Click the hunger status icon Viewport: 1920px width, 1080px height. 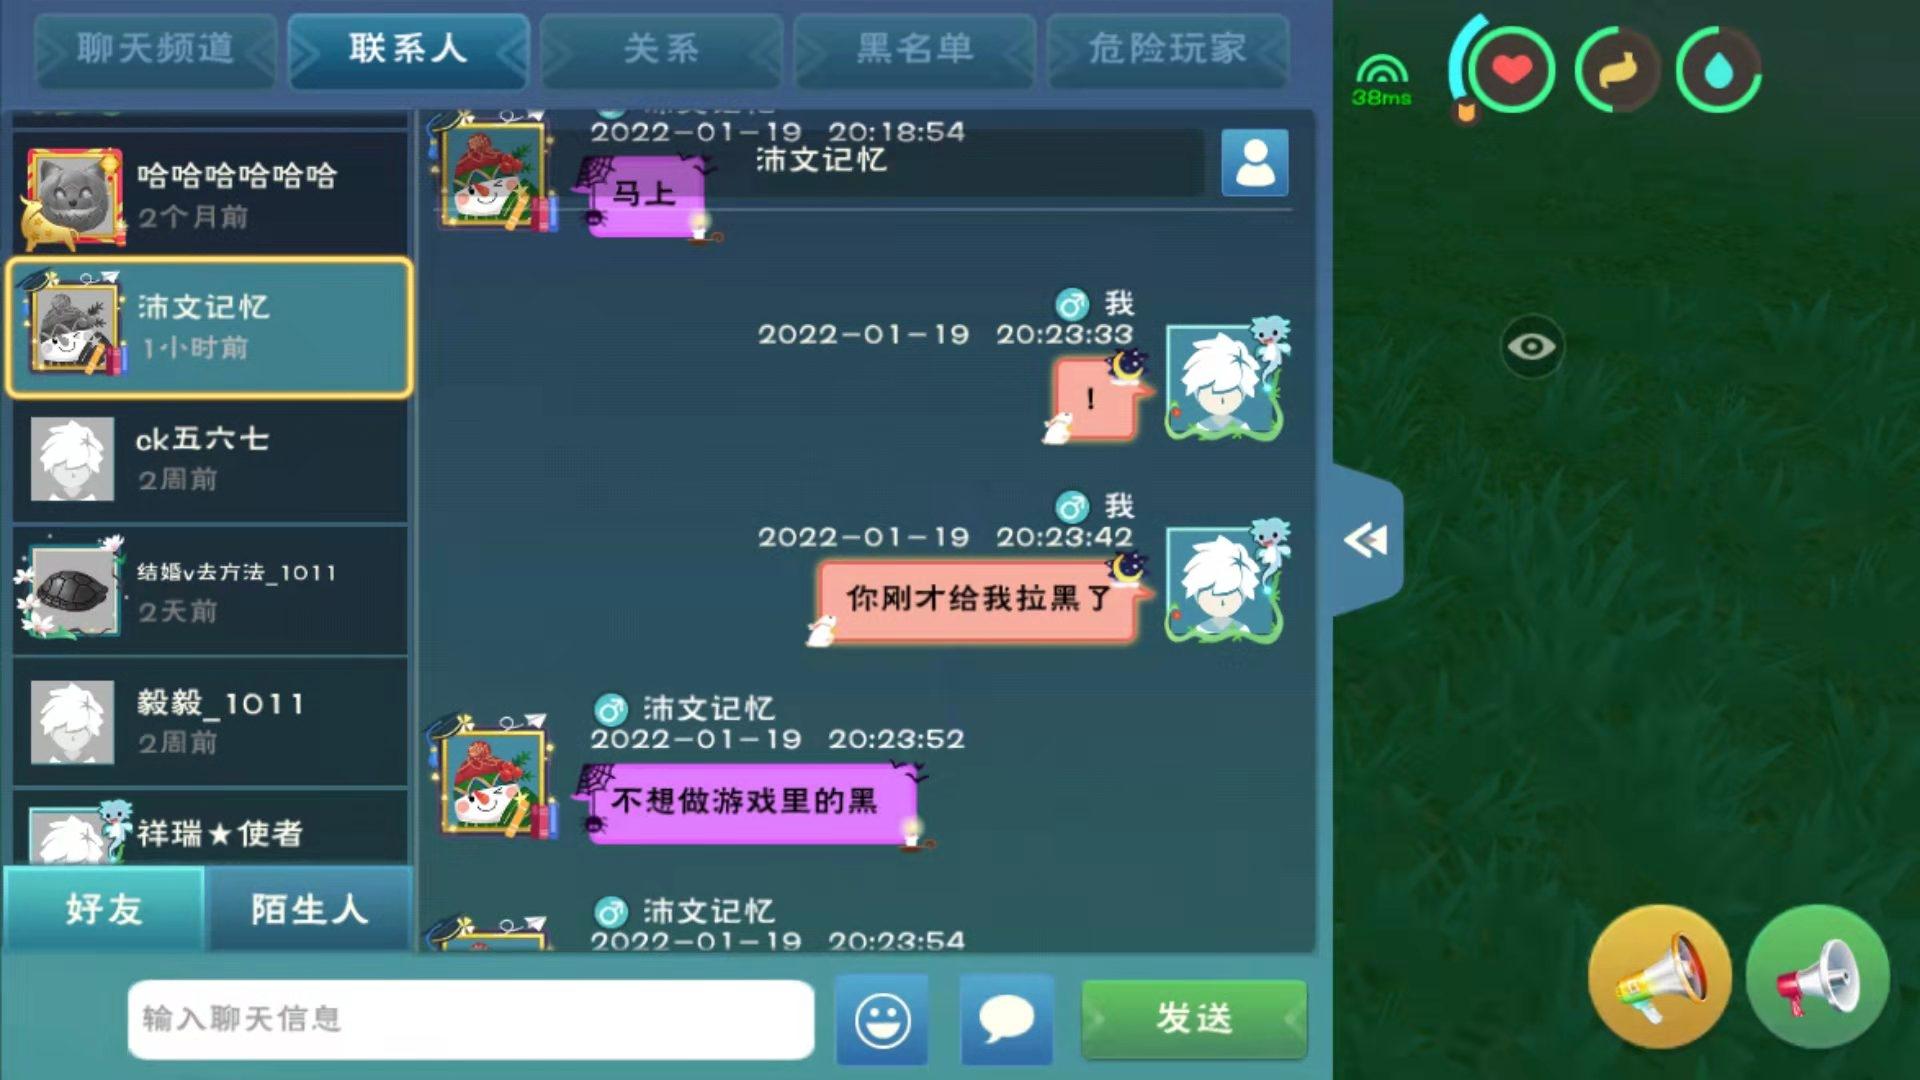[x=1617, y=70]
